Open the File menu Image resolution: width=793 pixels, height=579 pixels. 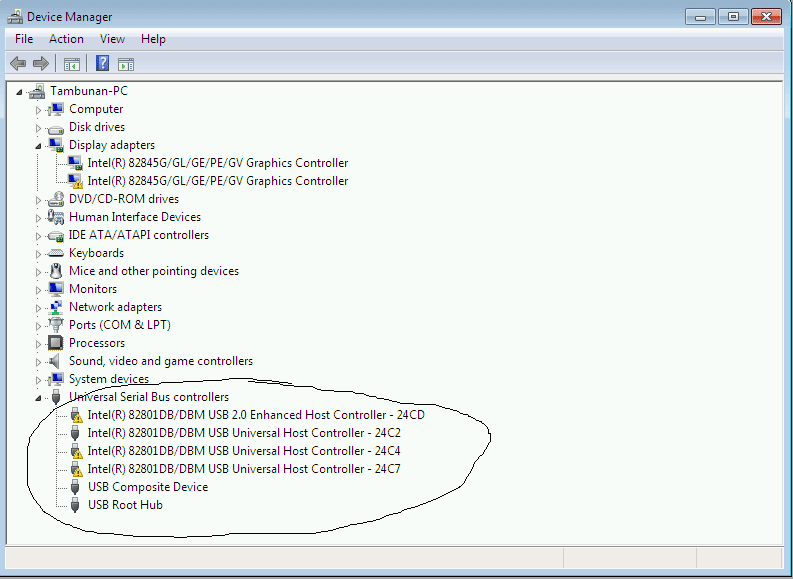[24, 39]
